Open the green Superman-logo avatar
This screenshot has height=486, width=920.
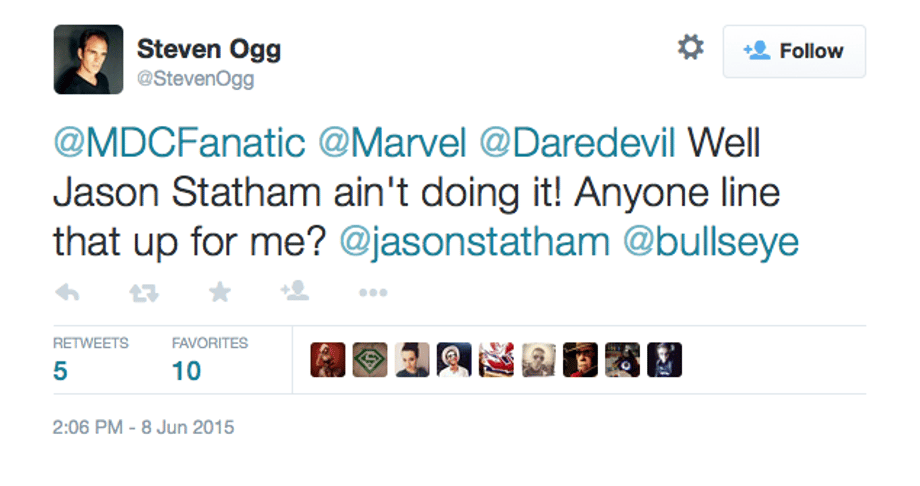tap(369, 360)
